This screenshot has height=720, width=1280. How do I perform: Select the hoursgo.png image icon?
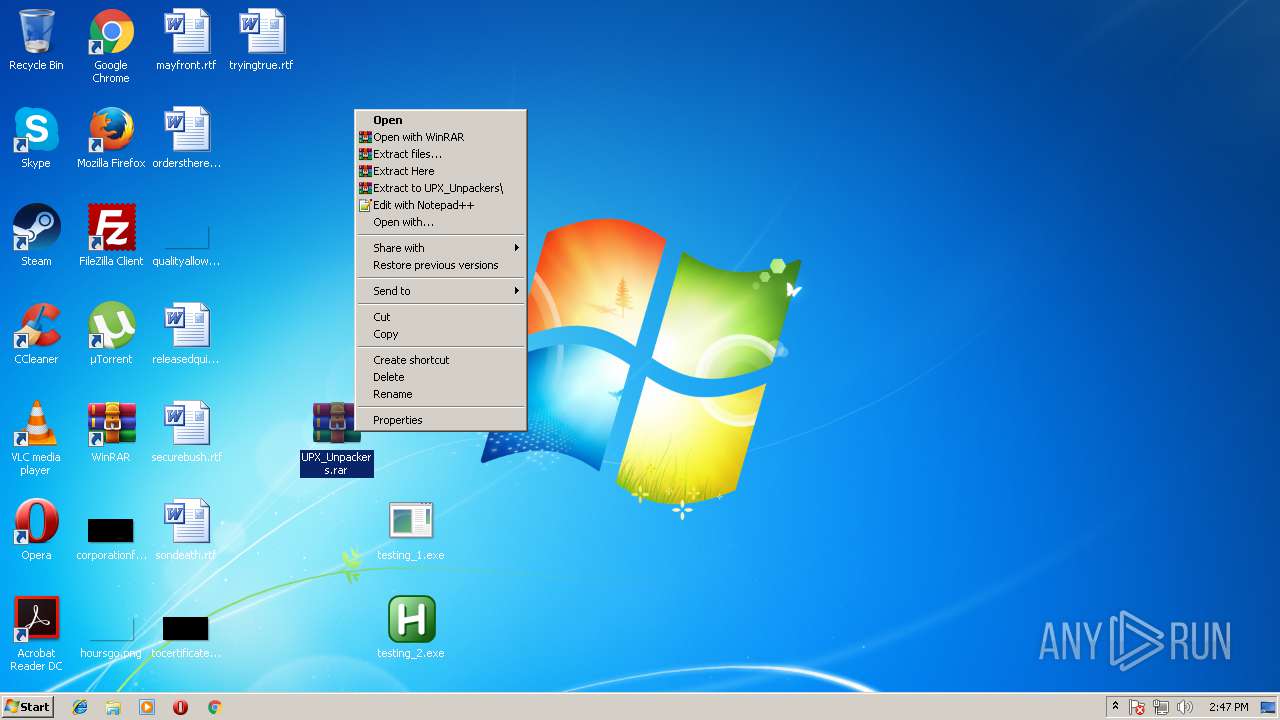tap(111, 636)
